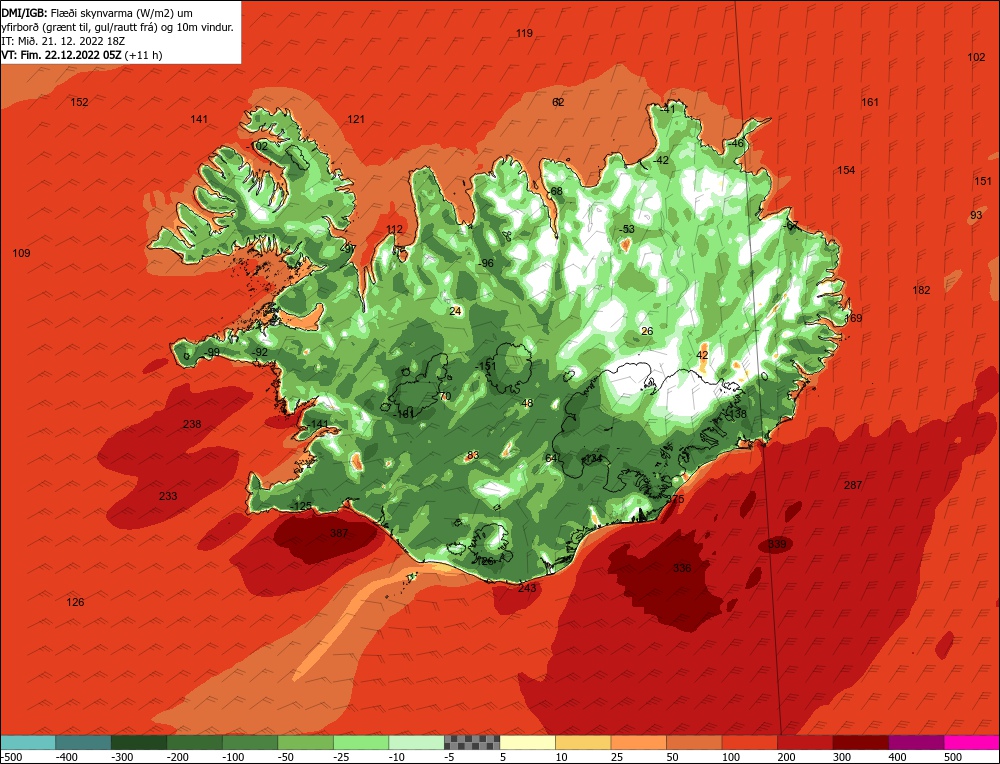Viewport: 1000px width, 764px height.
Task: Click the 238 value west of Iceland
Action: 192,423
